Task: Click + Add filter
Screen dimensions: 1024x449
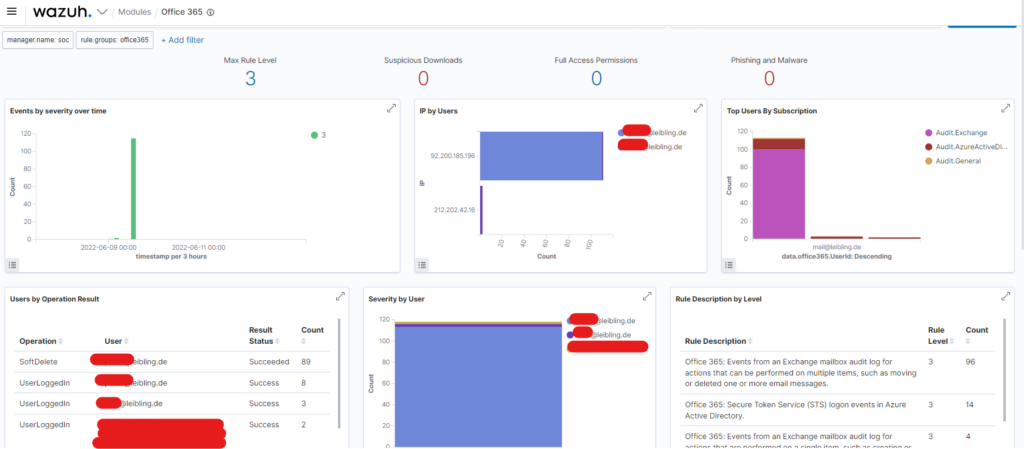Action: [x=182, y=40]
